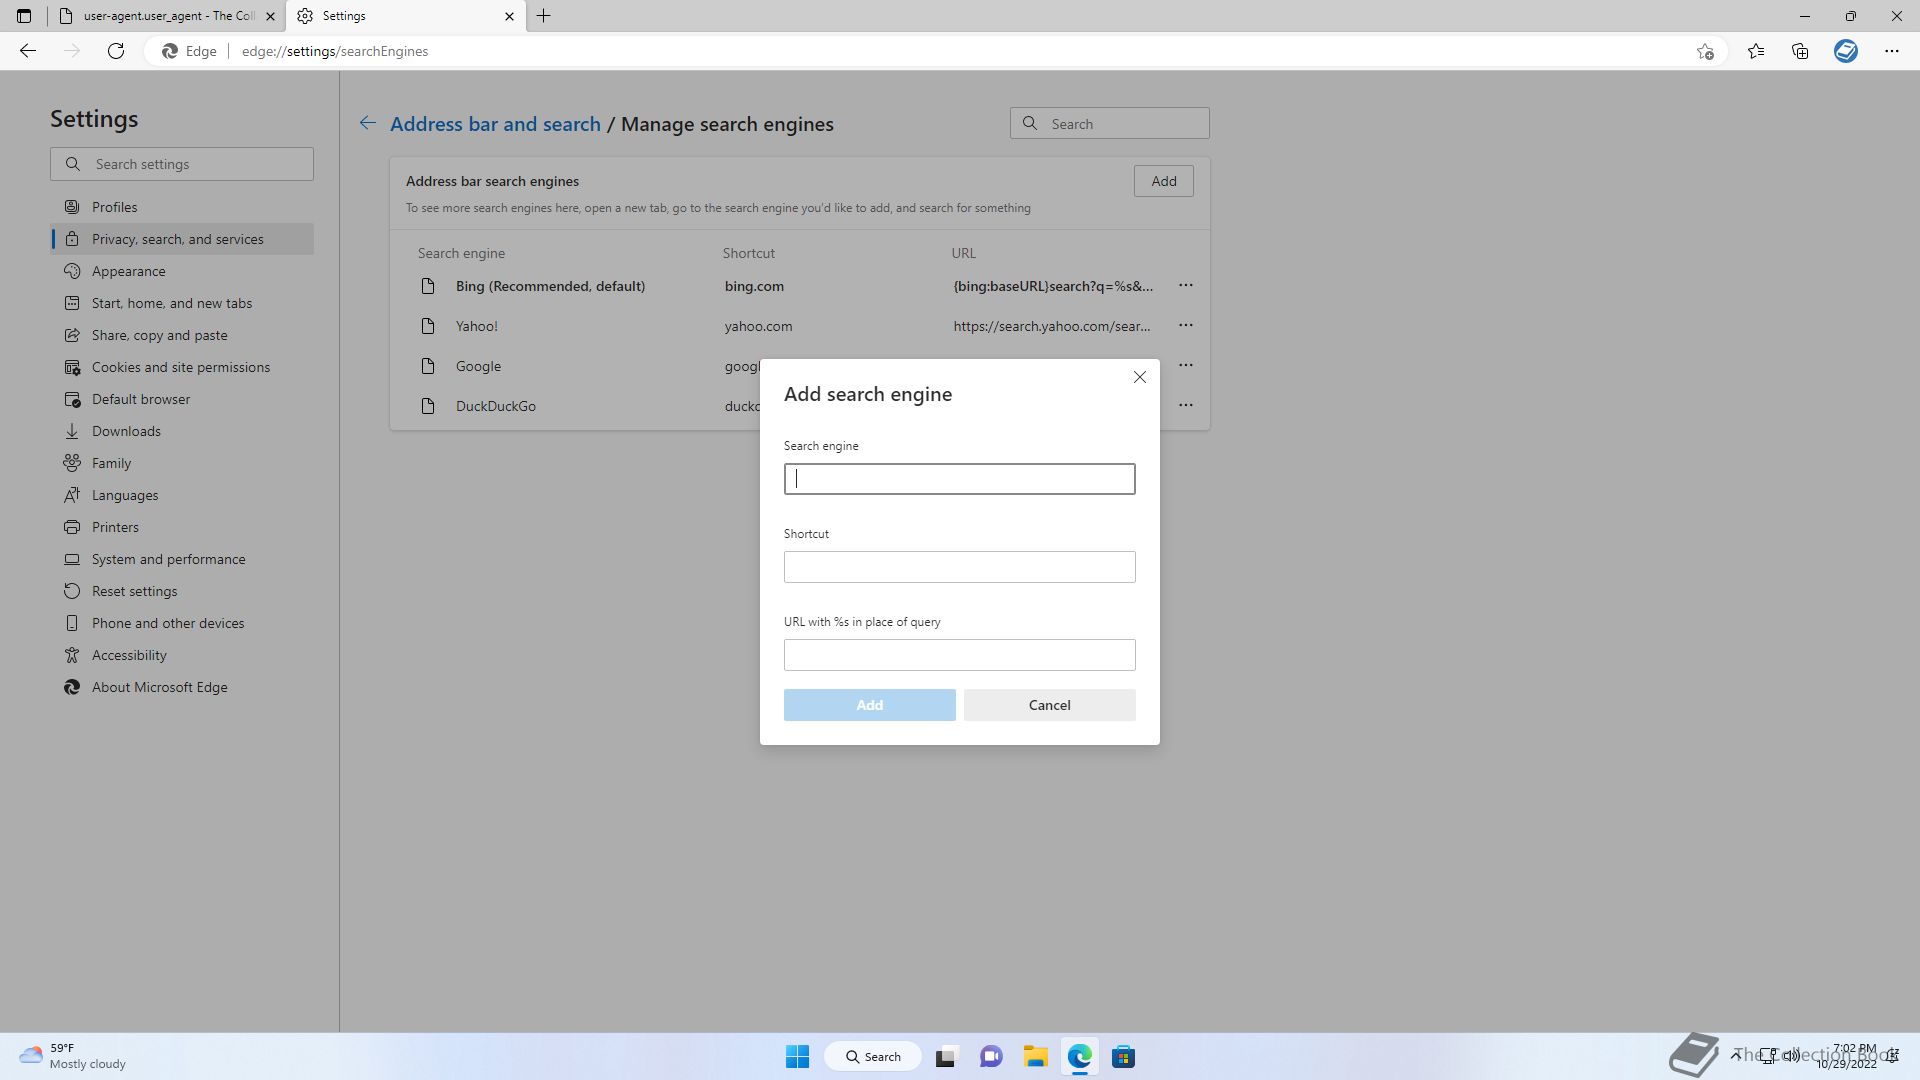This screenshot has width=1920, height=1080.
Task: Open Default browser settings
Action: point(182,399)
